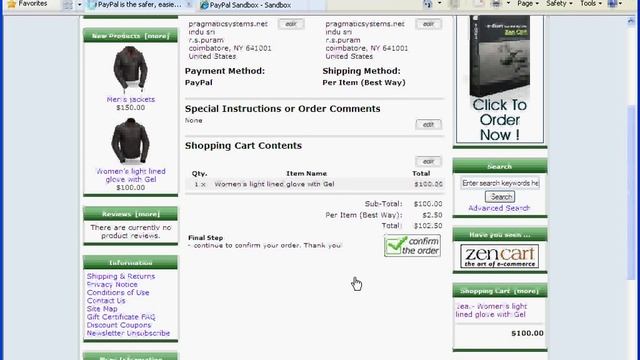Viewport: 640px width, 360px height.
Task: Open the Contact Us link
Action: 106,301
